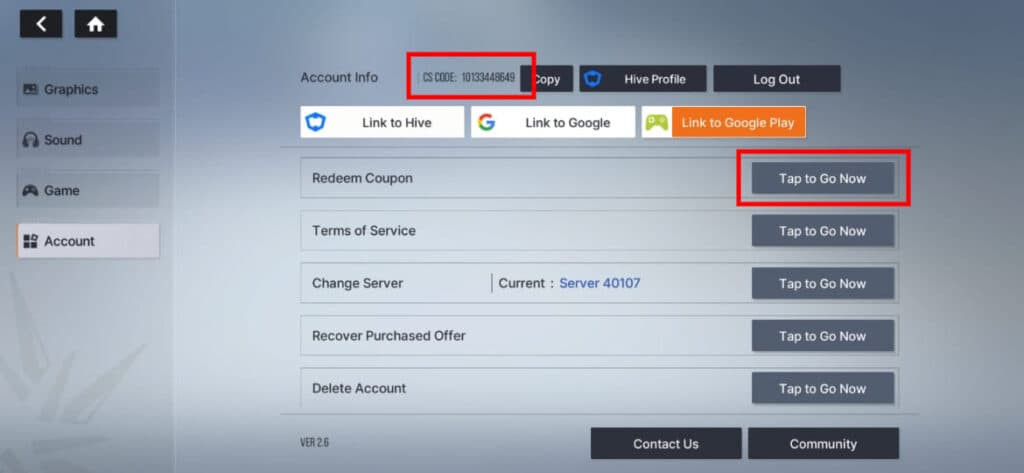Click the Delete Account label
The width and height of the screenshot is (1024, 473).
tap(359, 388)
